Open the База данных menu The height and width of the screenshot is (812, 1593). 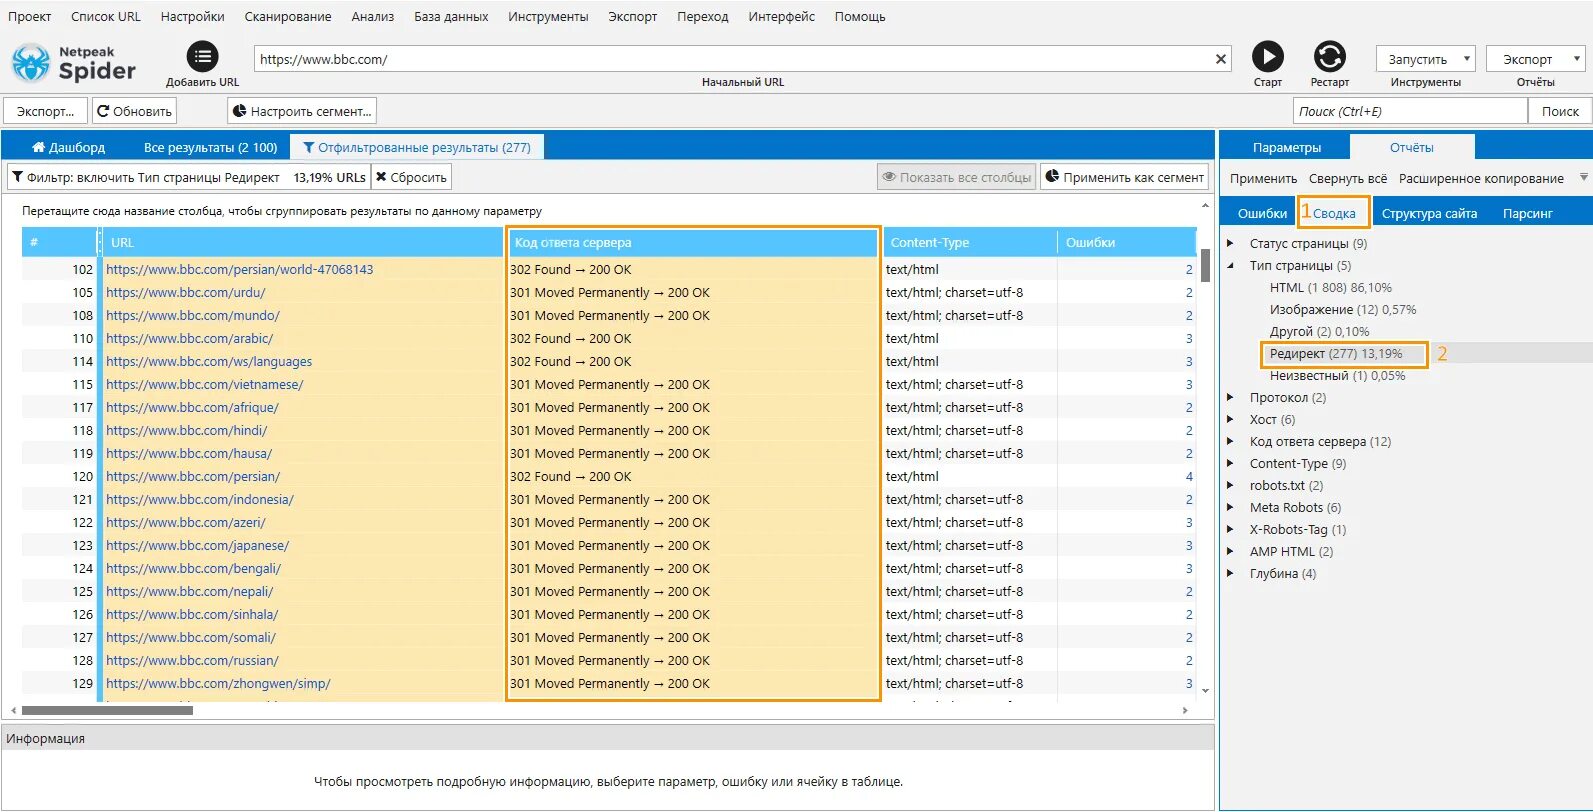coord(451,16)
